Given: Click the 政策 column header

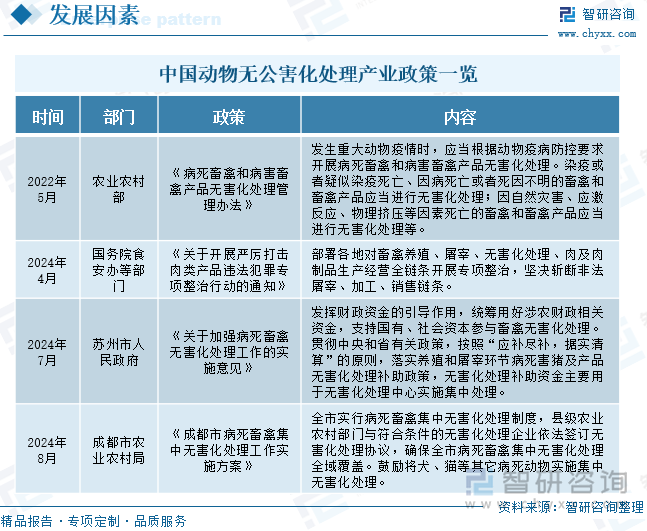Looking at the screenshot, I should coord(229,117).
